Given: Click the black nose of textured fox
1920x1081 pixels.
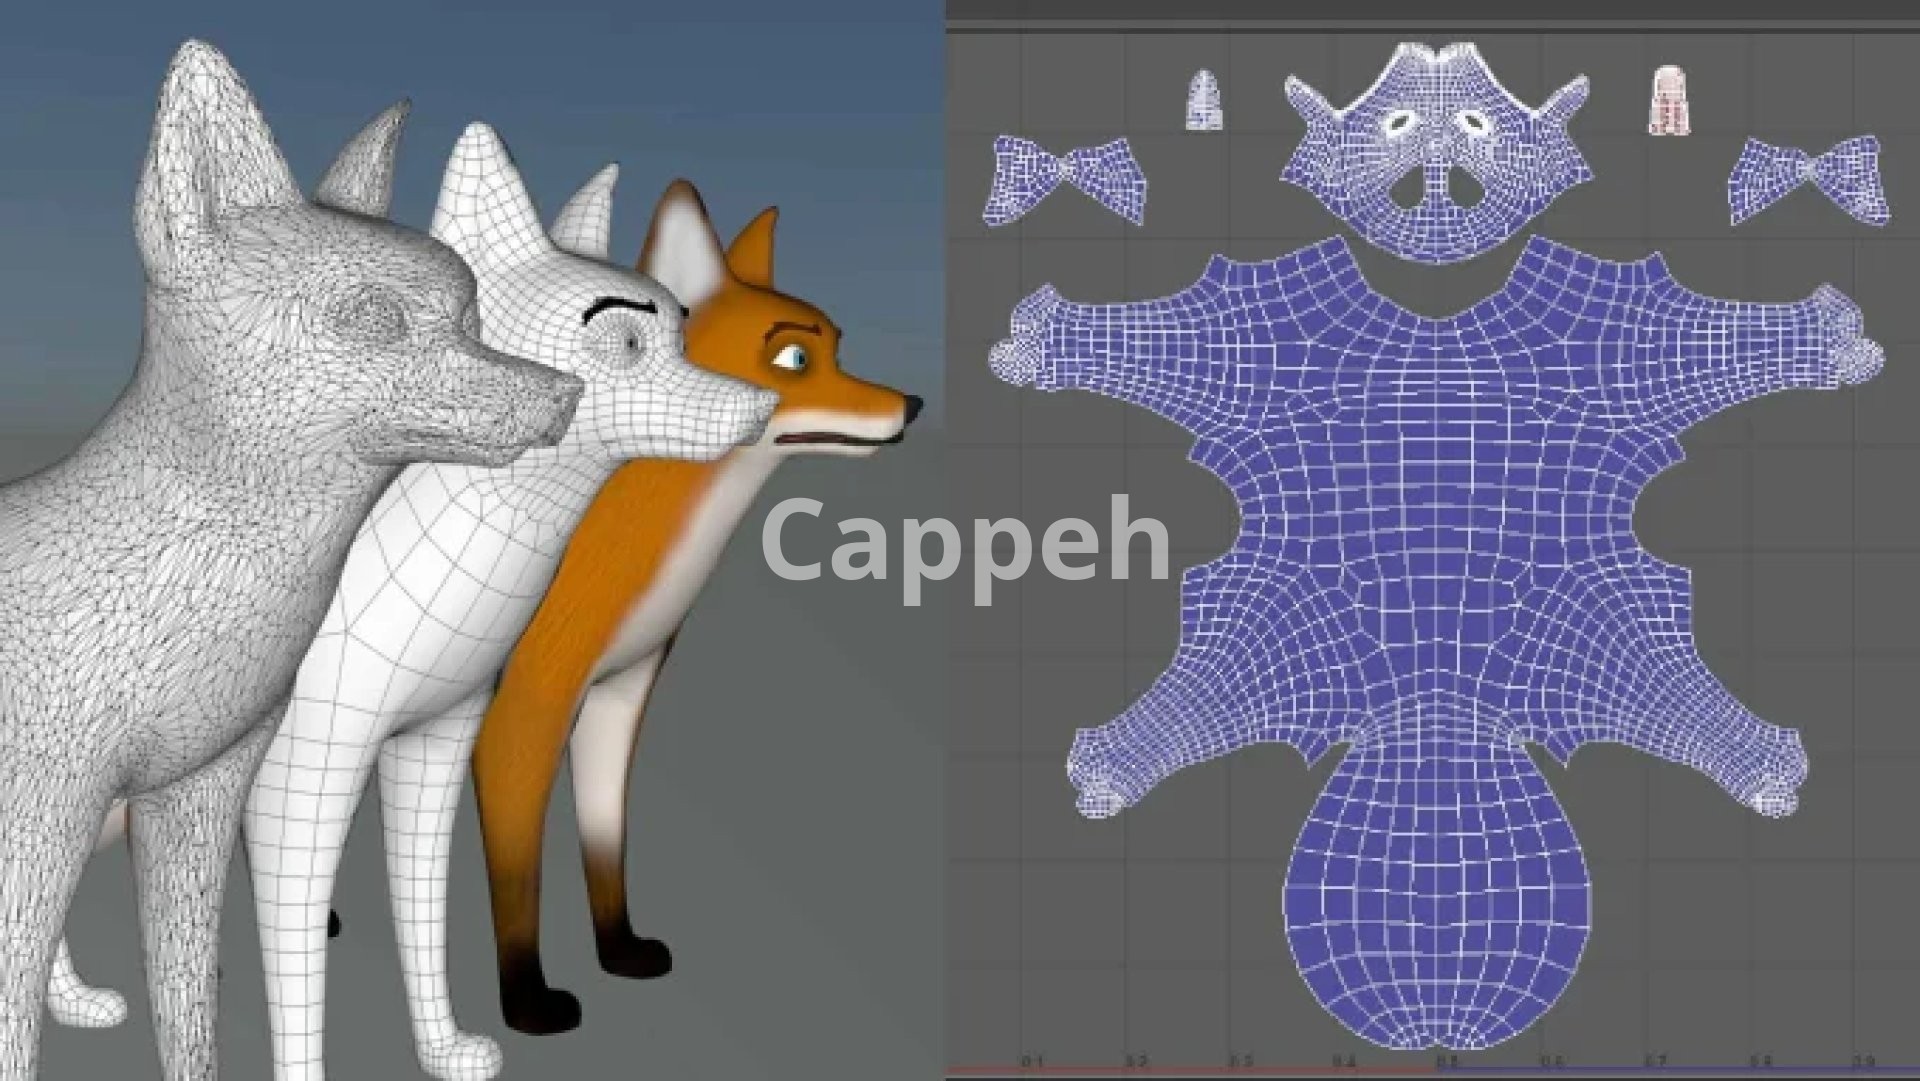Looking at the screenshot, I should pyautogui.click(x=913, y=406).
